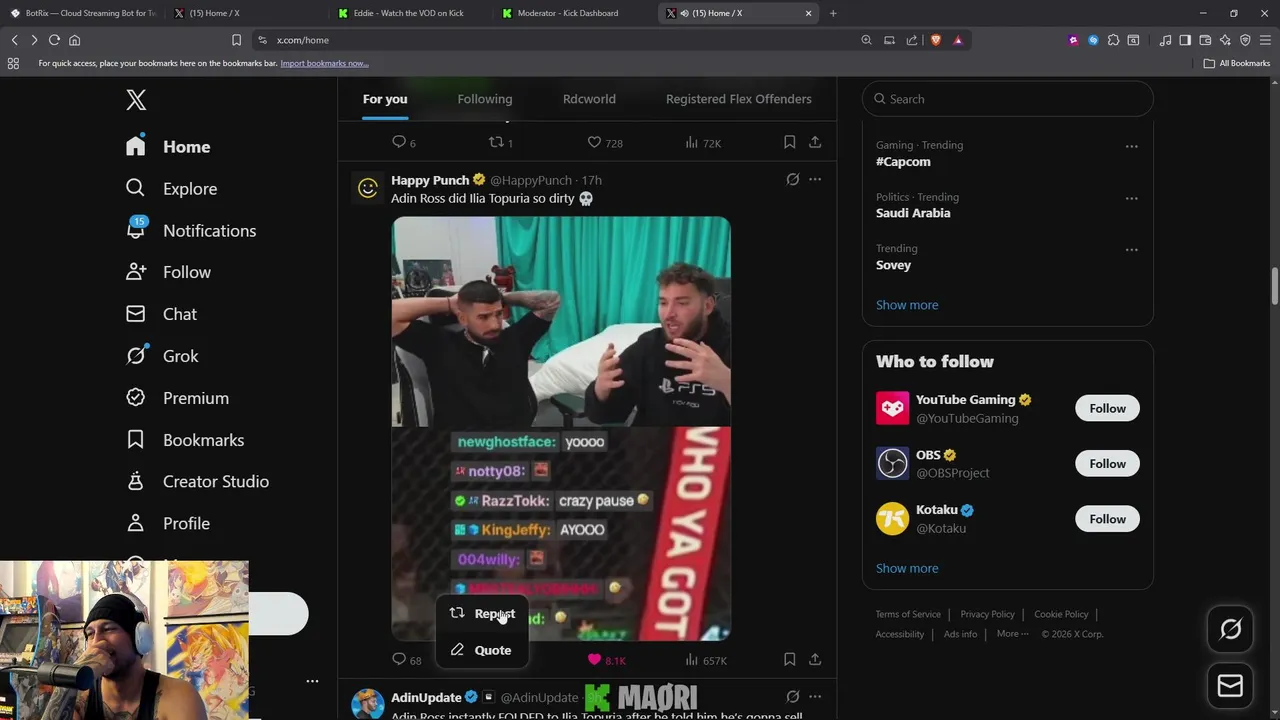Click the browser home button
The height and width of the screenshot is (720, 1280).
coord(74,40)
